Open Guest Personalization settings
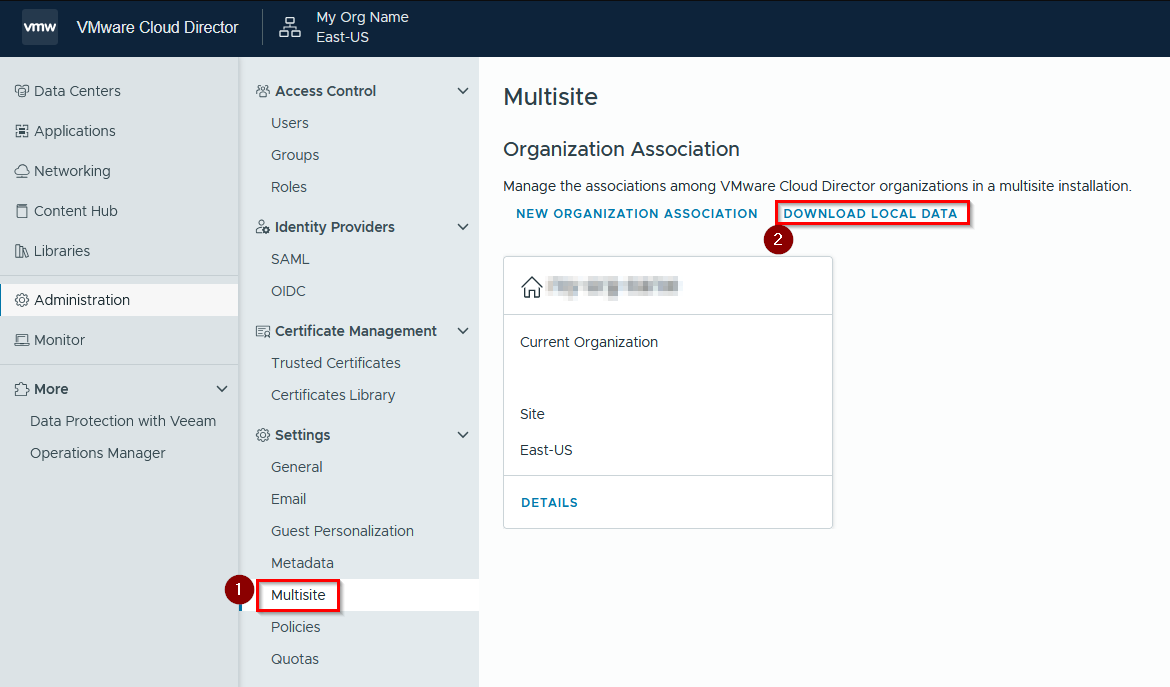Viewport: 1170px width, 687px height. coord(342,531)
